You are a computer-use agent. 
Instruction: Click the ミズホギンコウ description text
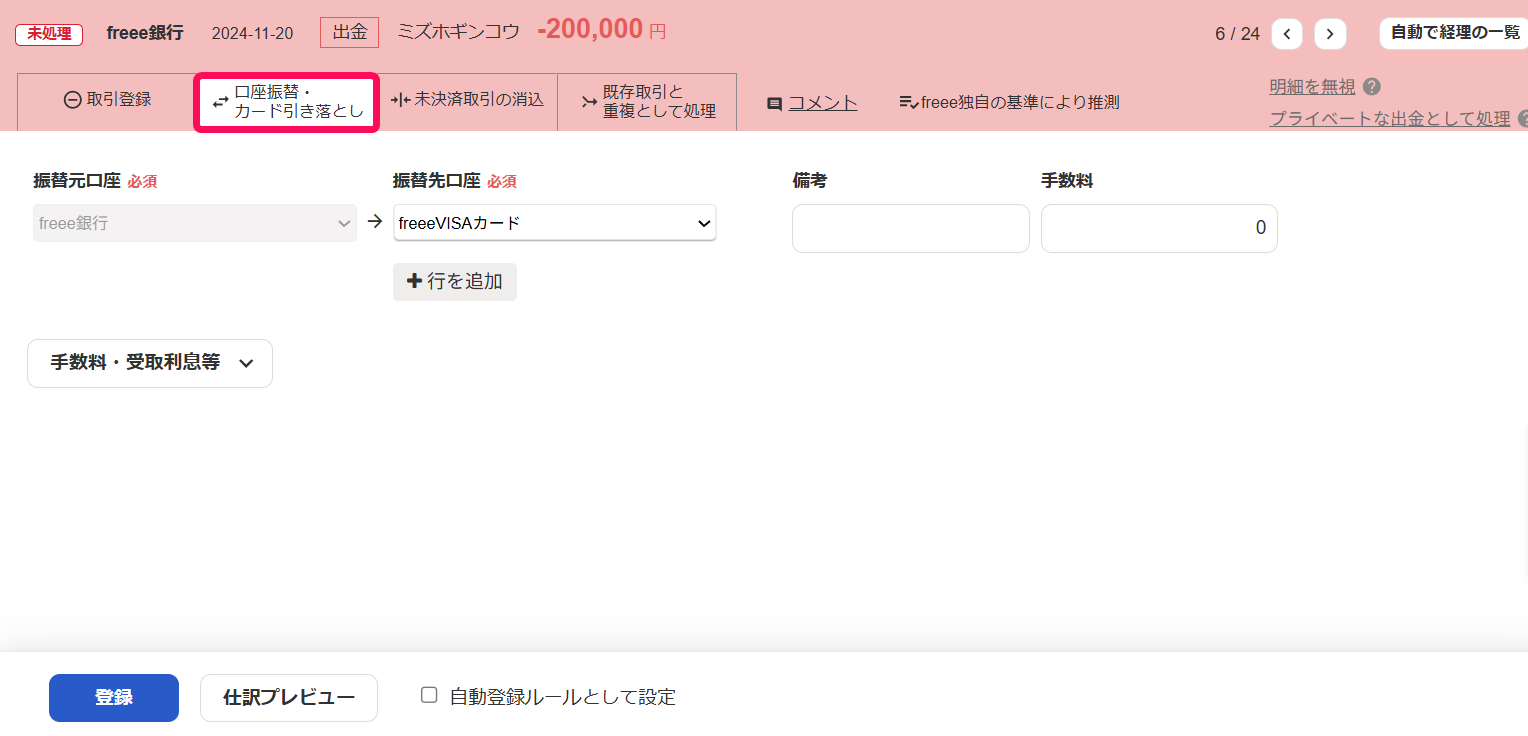(459, 32)
